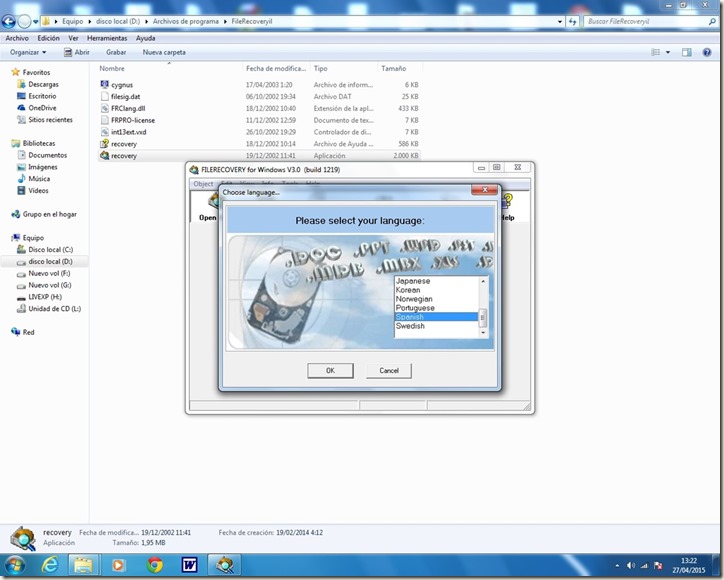Viewport: 724px width, 580px height.
Task: Open the Archivo menu
Action: pos(17,38)
